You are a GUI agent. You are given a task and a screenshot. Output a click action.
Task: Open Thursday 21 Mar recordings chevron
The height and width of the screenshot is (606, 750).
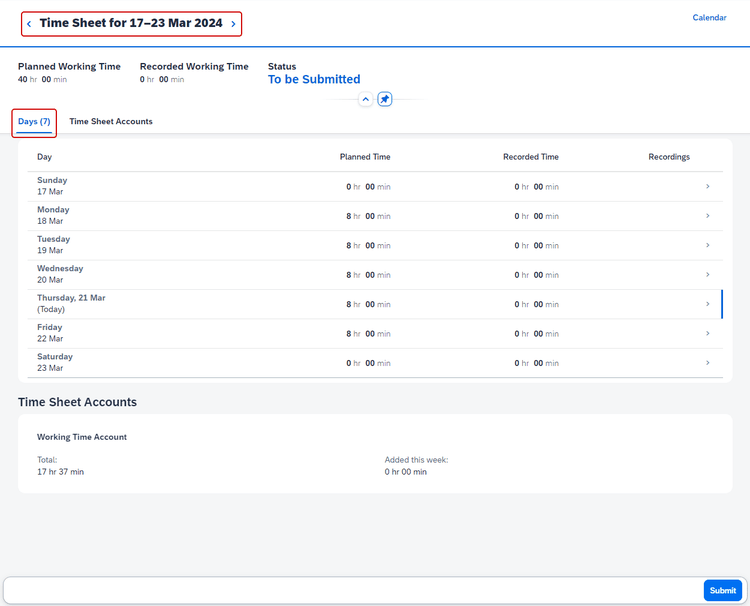click(x=707, y=304)
